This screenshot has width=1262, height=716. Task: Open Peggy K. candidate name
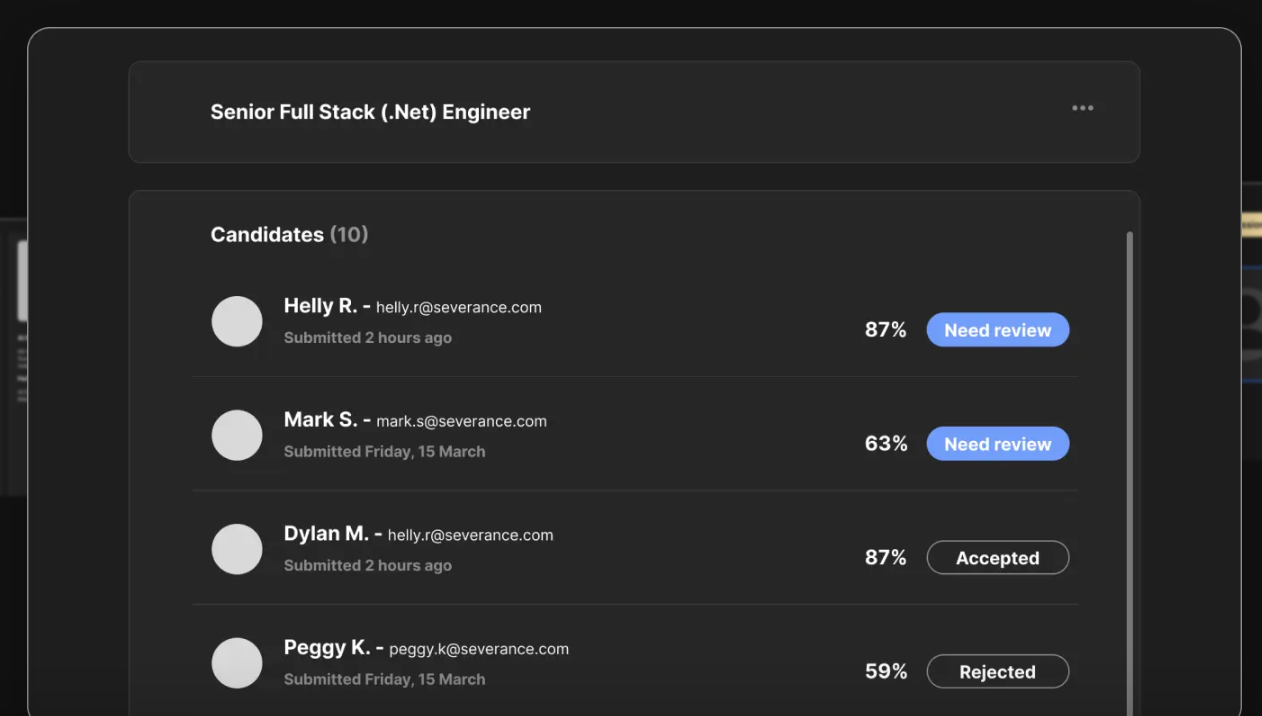pyautogui.click(x=326, y=648)
